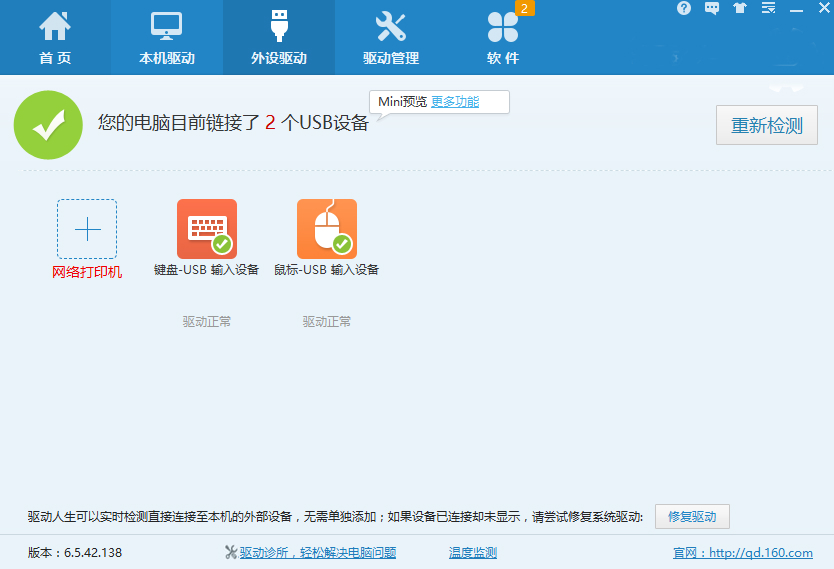The width and height of the screenshot is (834, 569).
Task: Select the keyboard USB device icon
Action: pyautogui.click(x=207, y=229)
